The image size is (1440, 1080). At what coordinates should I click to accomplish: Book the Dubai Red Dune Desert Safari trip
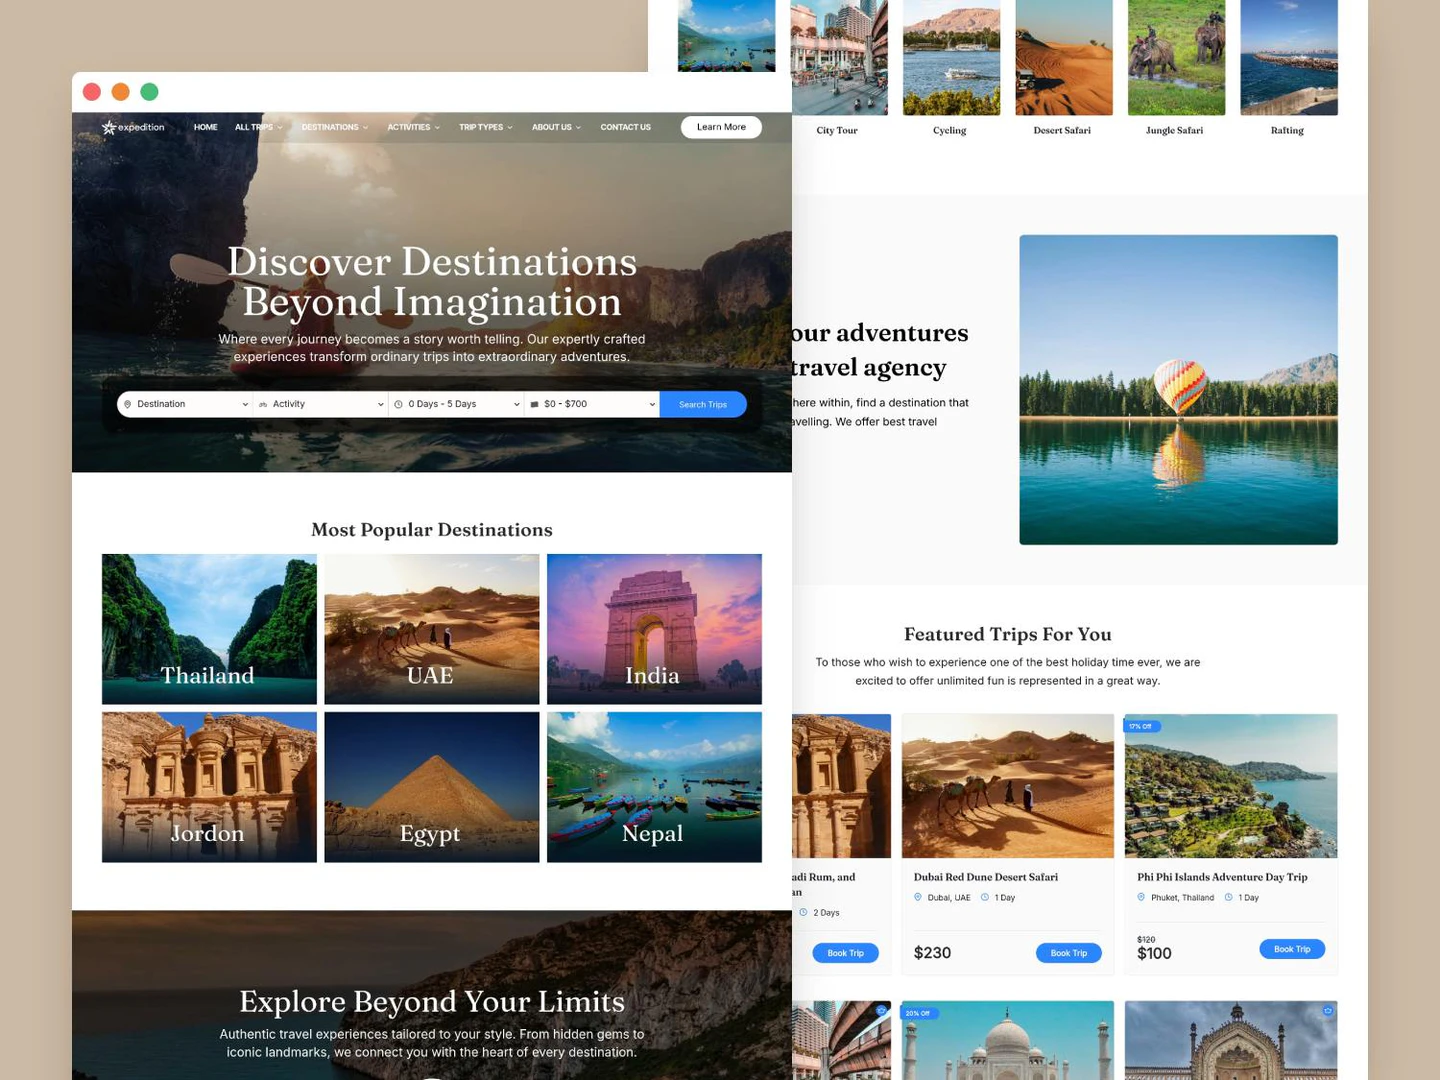click(1067, 952)
